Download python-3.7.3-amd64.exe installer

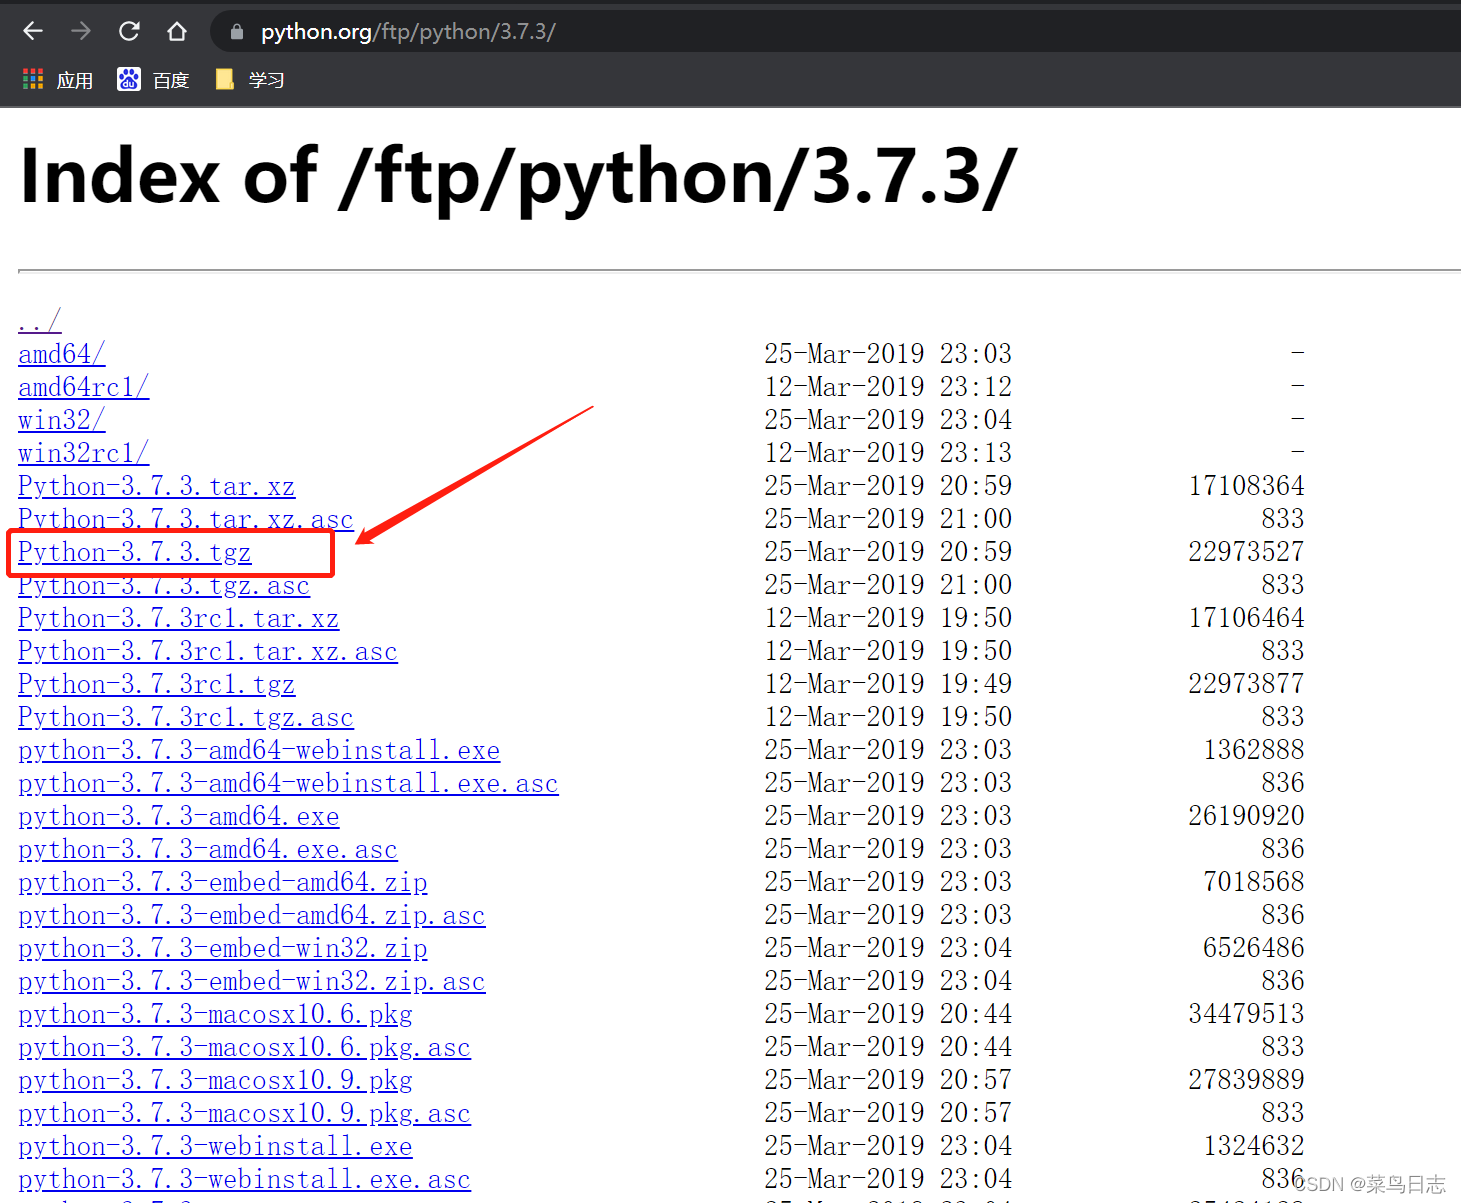[x=179, y=816]
